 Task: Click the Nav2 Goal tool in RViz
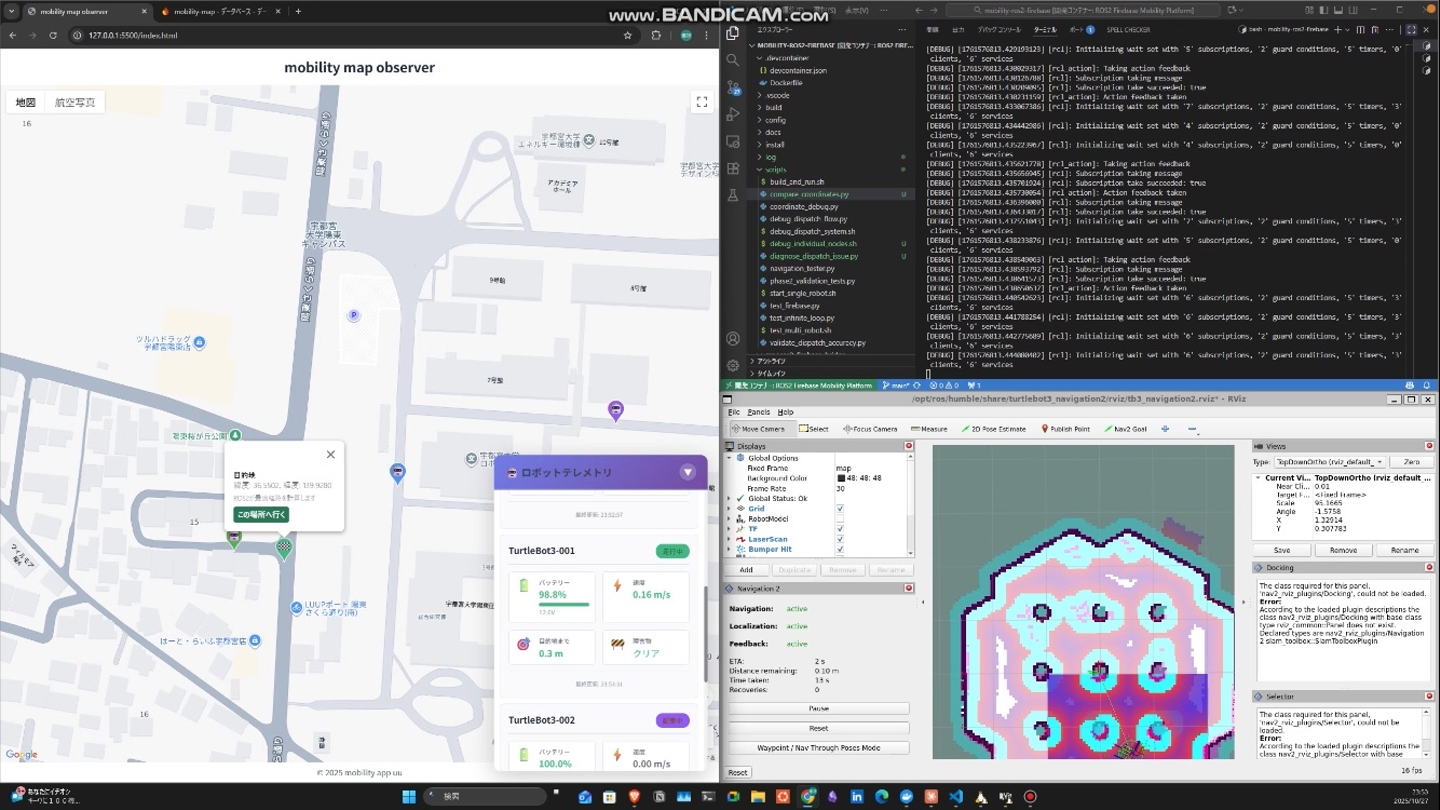1125,429
